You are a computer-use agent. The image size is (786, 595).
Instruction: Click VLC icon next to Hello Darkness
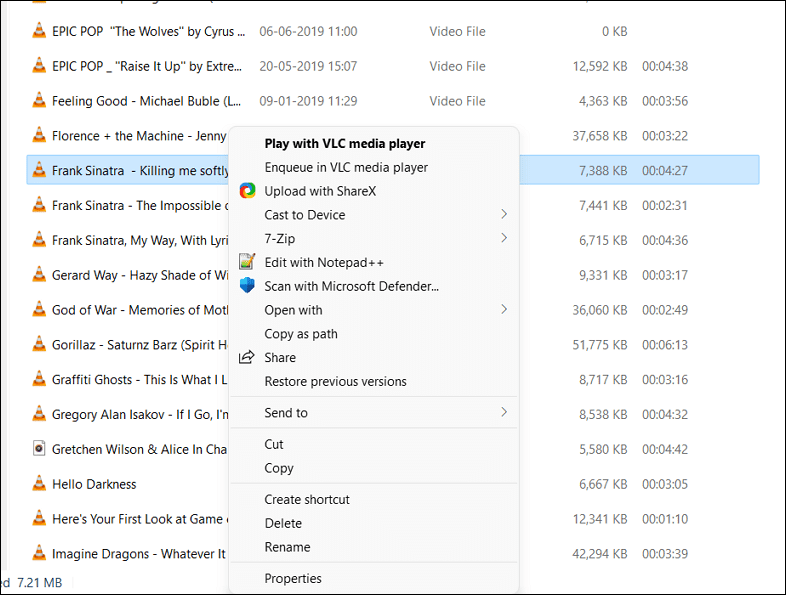point(39,484)
